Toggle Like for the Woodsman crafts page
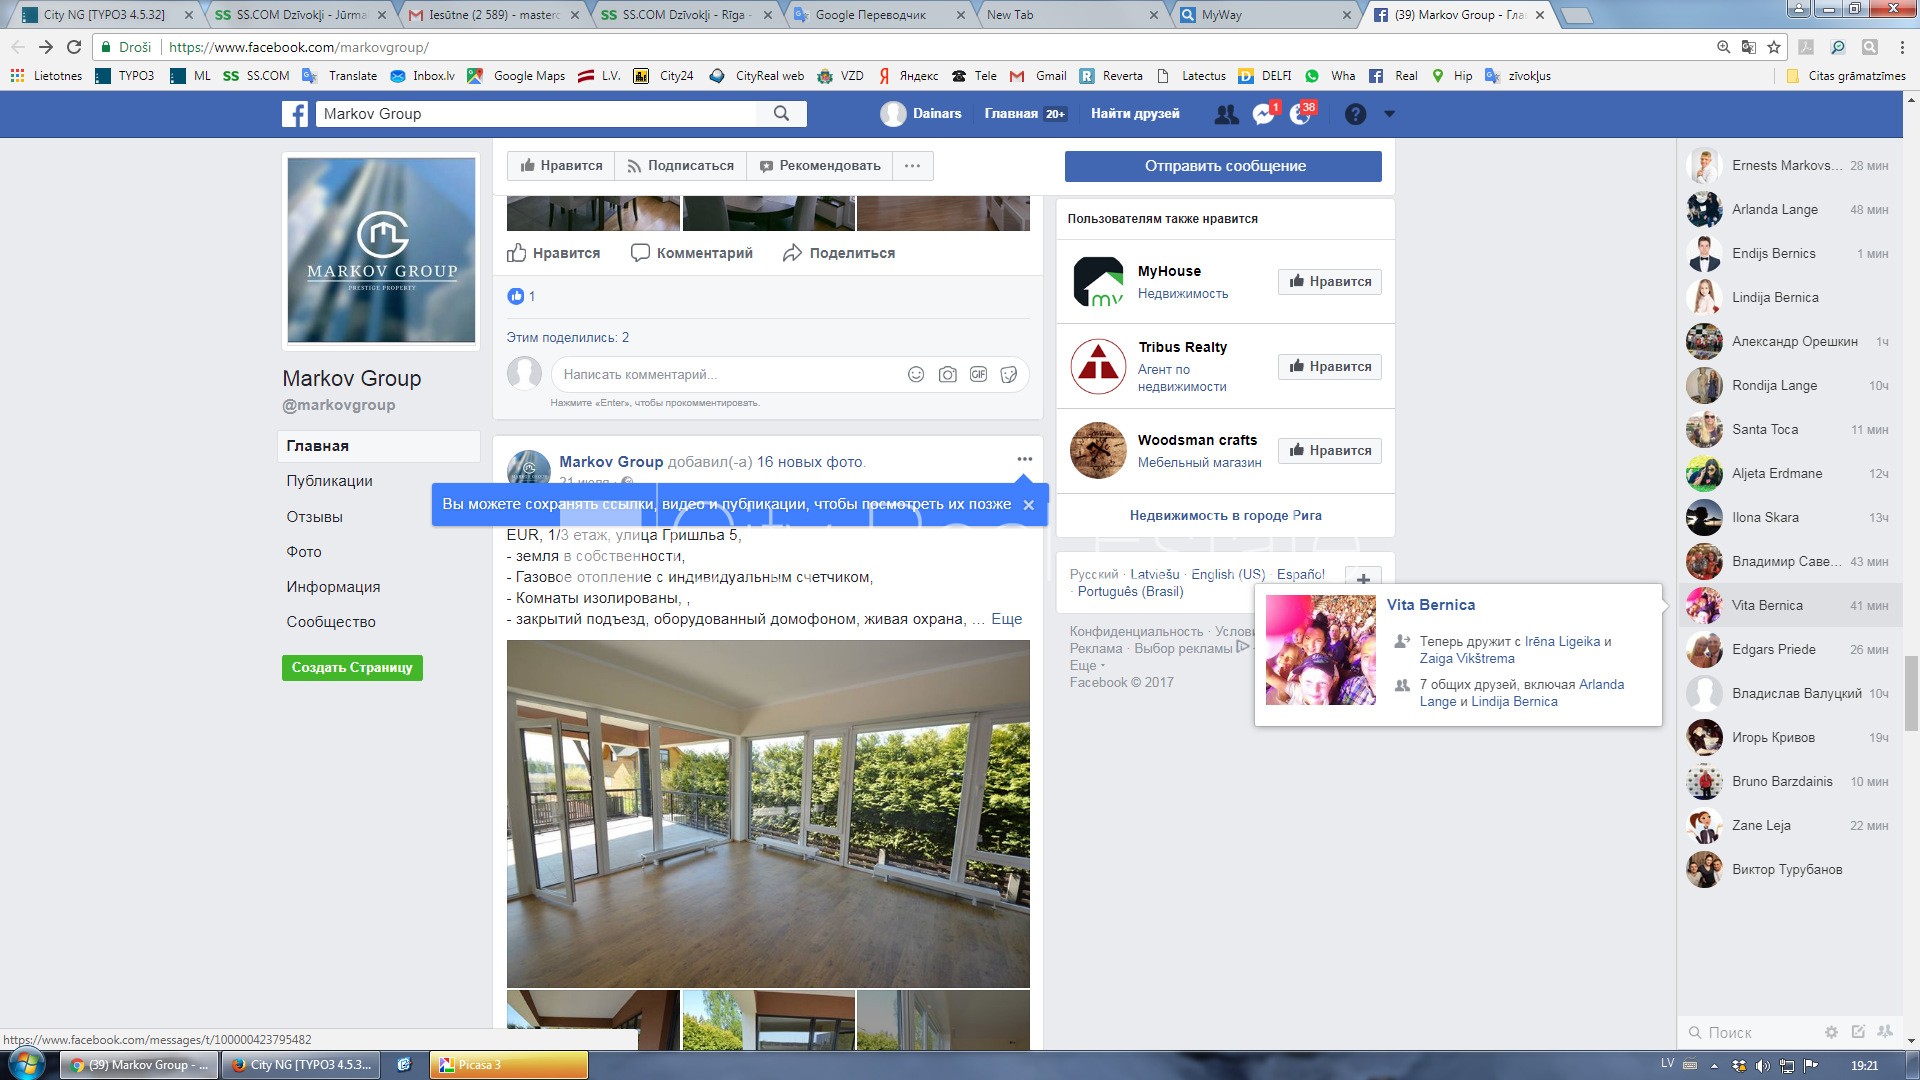Image resolution: width=1920 pixels, height=1080 pixels. coord(1330,451)
